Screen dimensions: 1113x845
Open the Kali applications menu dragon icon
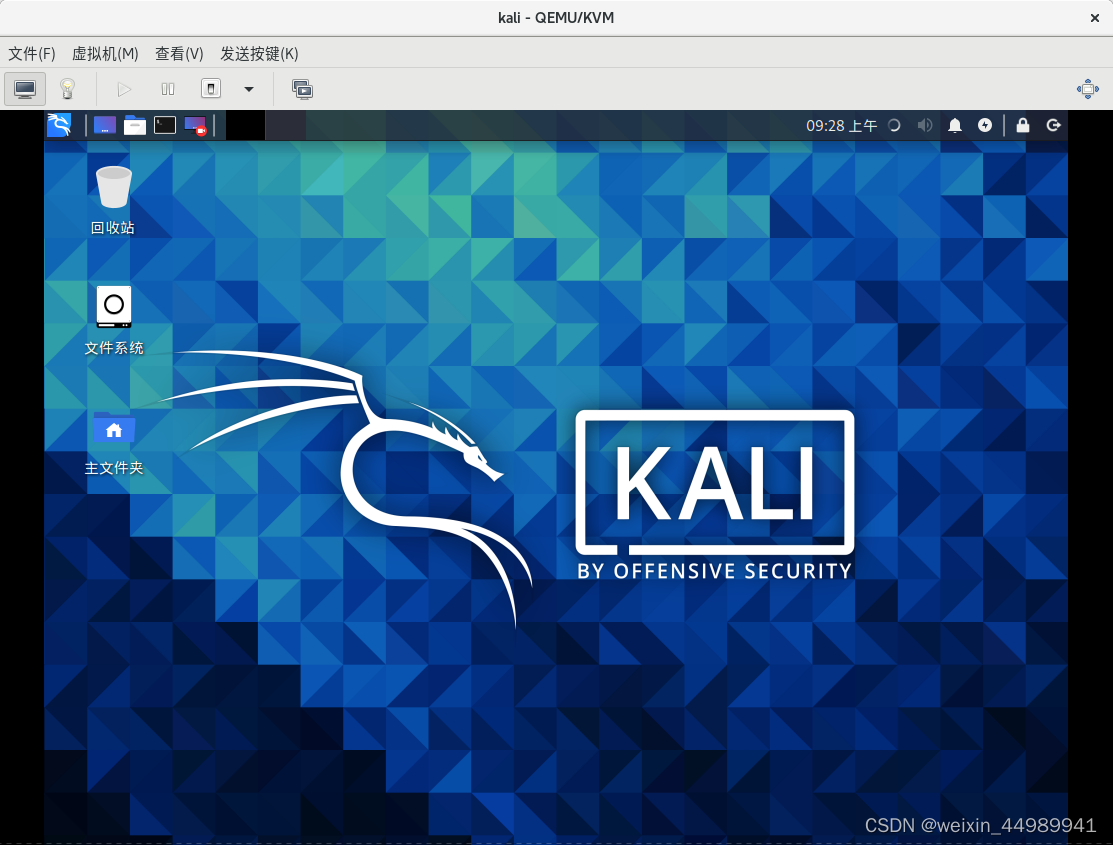tap(60, 125)
